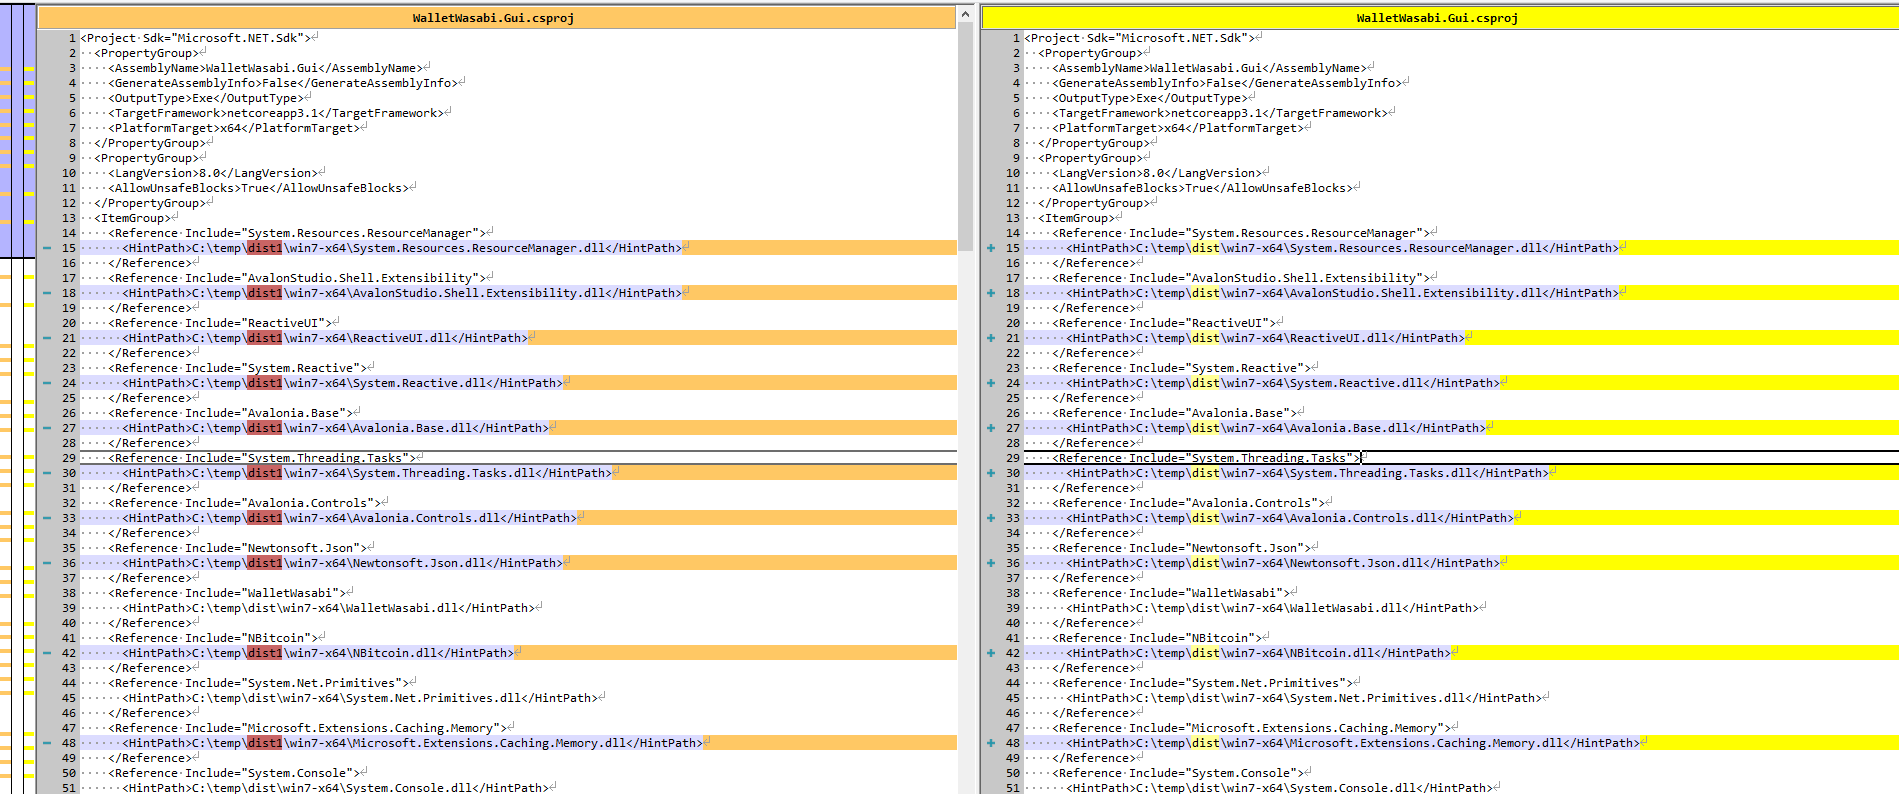
Task: Select the yellow right pane WalletWasabi.Gui.csproj header
Action: pyautogui.click(x=1440, y=18)
